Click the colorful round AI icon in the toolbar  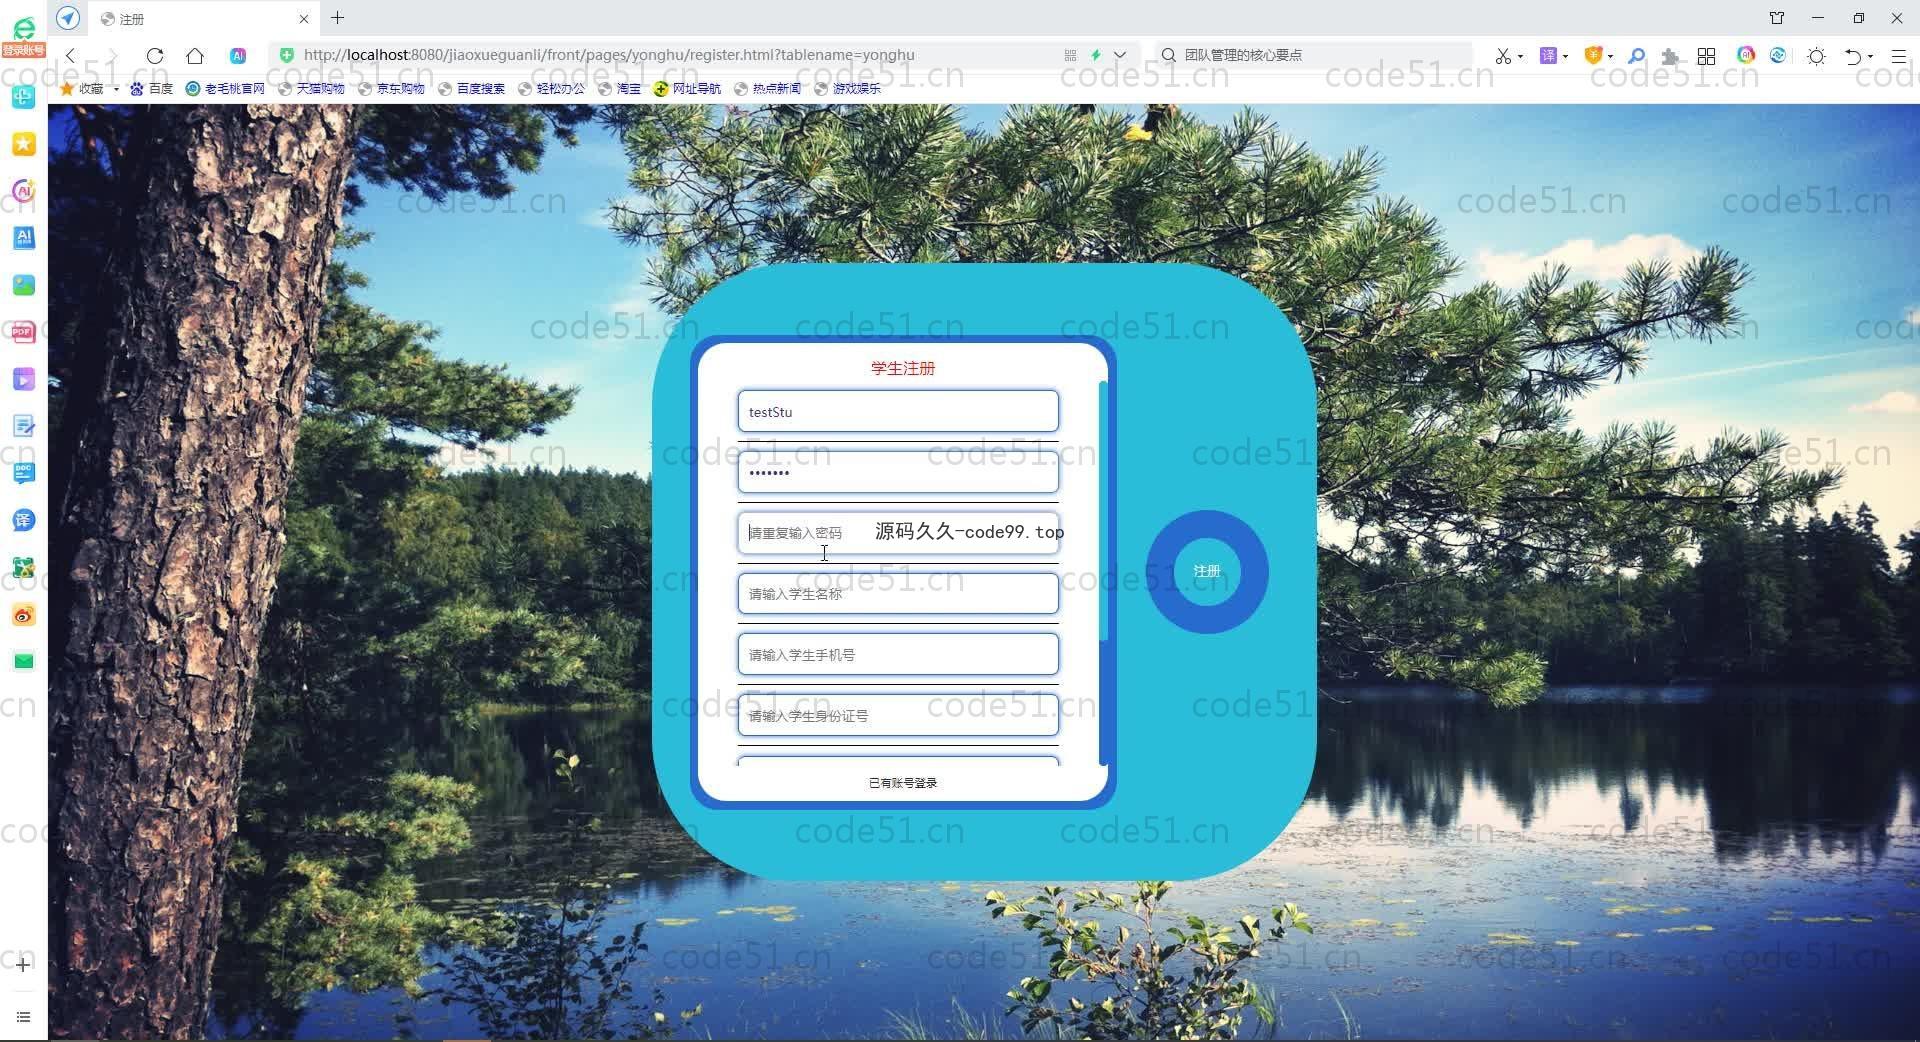tap(1746, 55)
